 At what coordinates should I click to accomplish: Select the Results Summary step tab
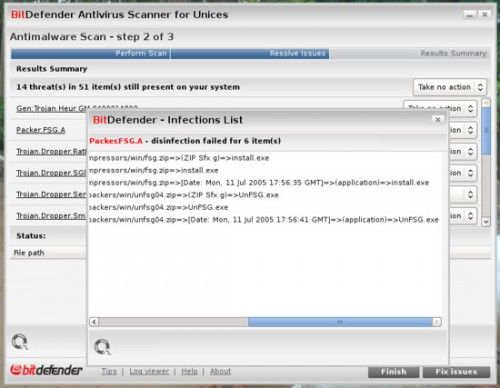pos(410,53)
